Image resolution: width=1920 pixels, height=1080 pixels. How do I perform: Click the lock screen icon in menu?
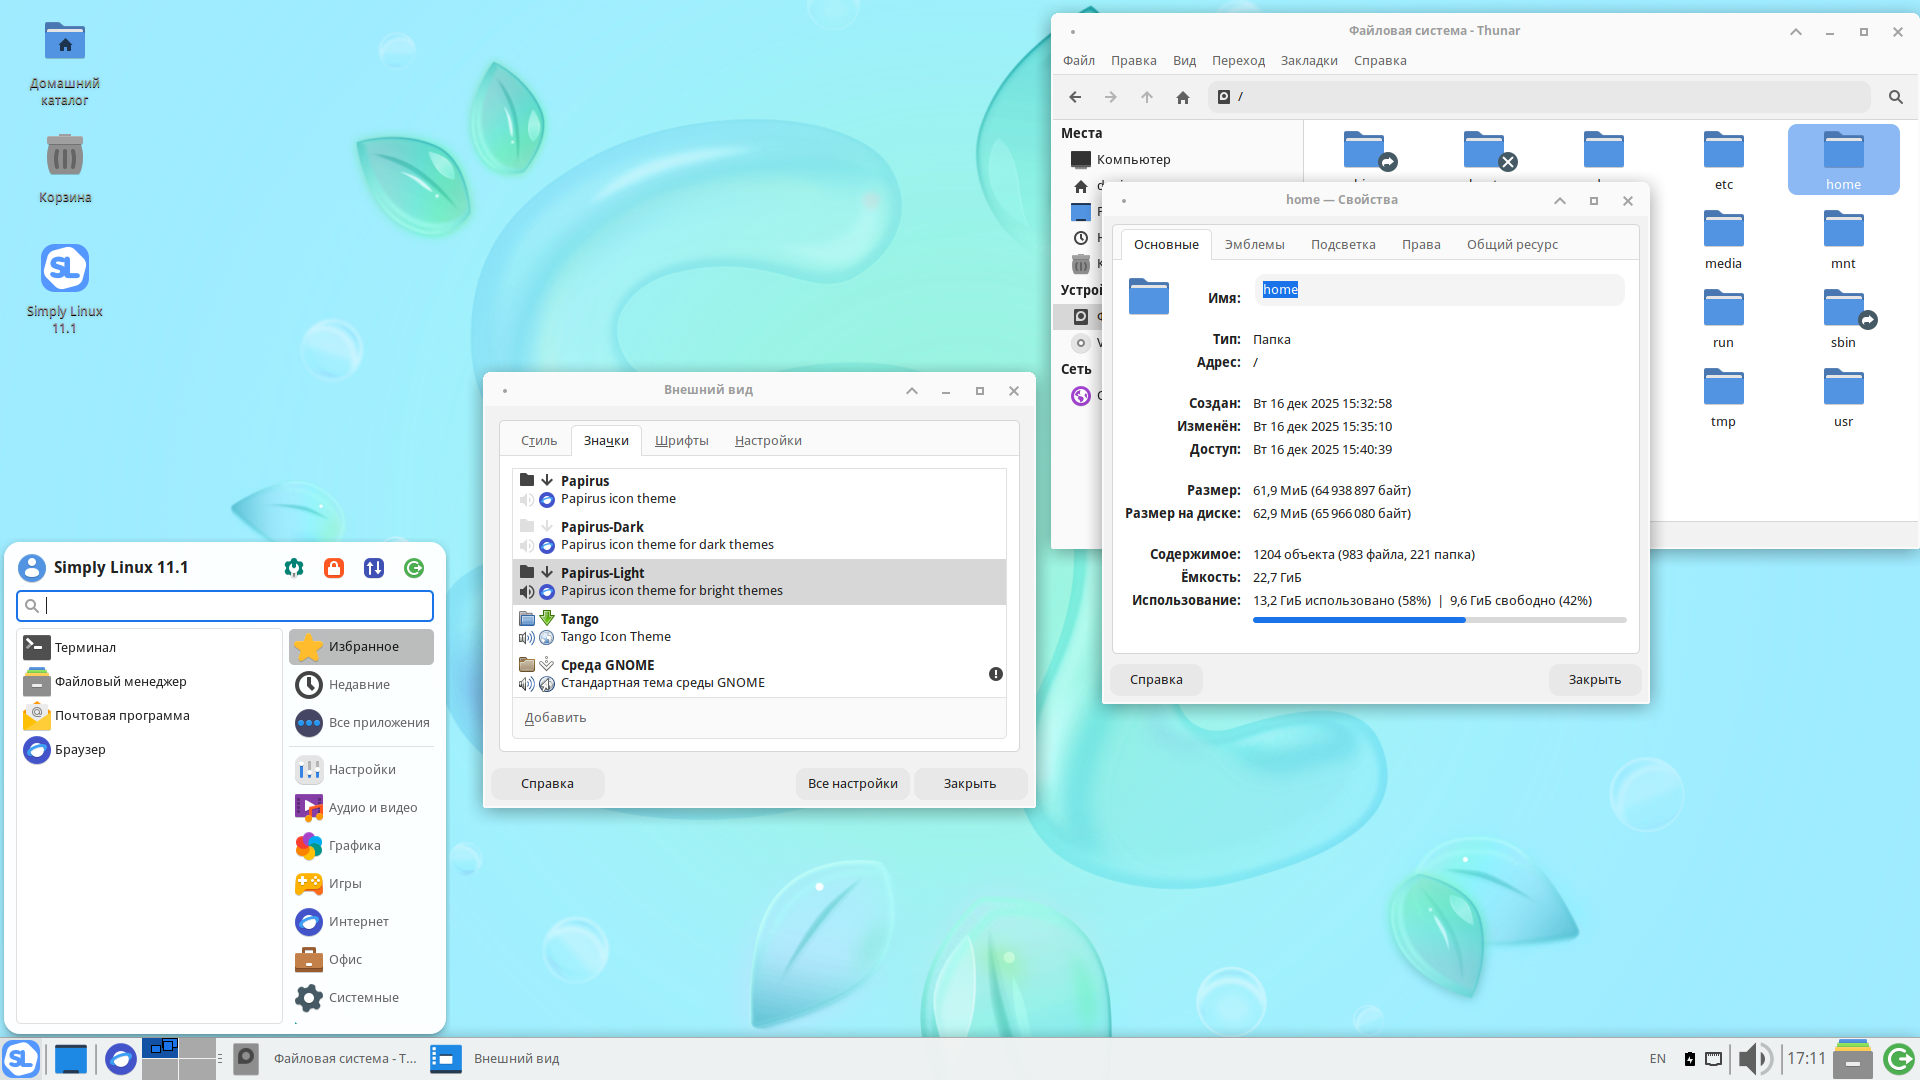pos(334,568)
